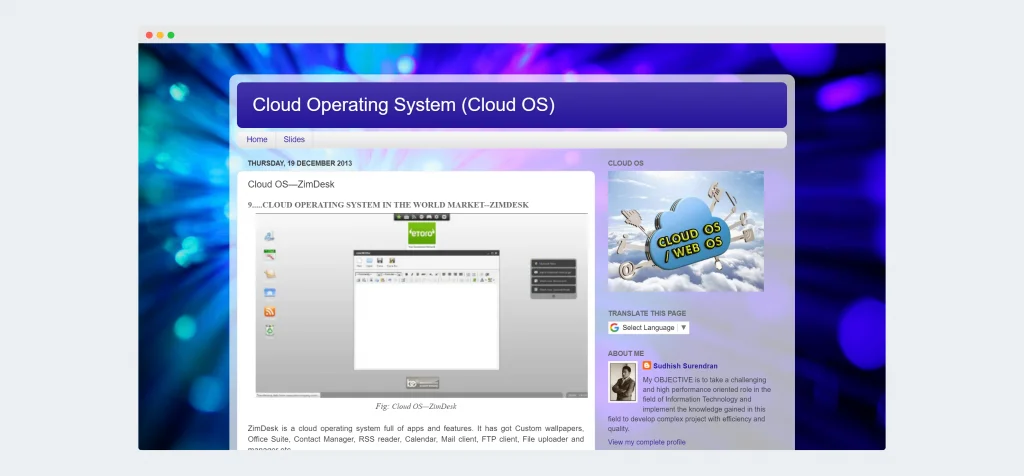This screenshot has height=476, width=1024.
Task: Click the Translate This Page heading
Action: click(647, 313)
